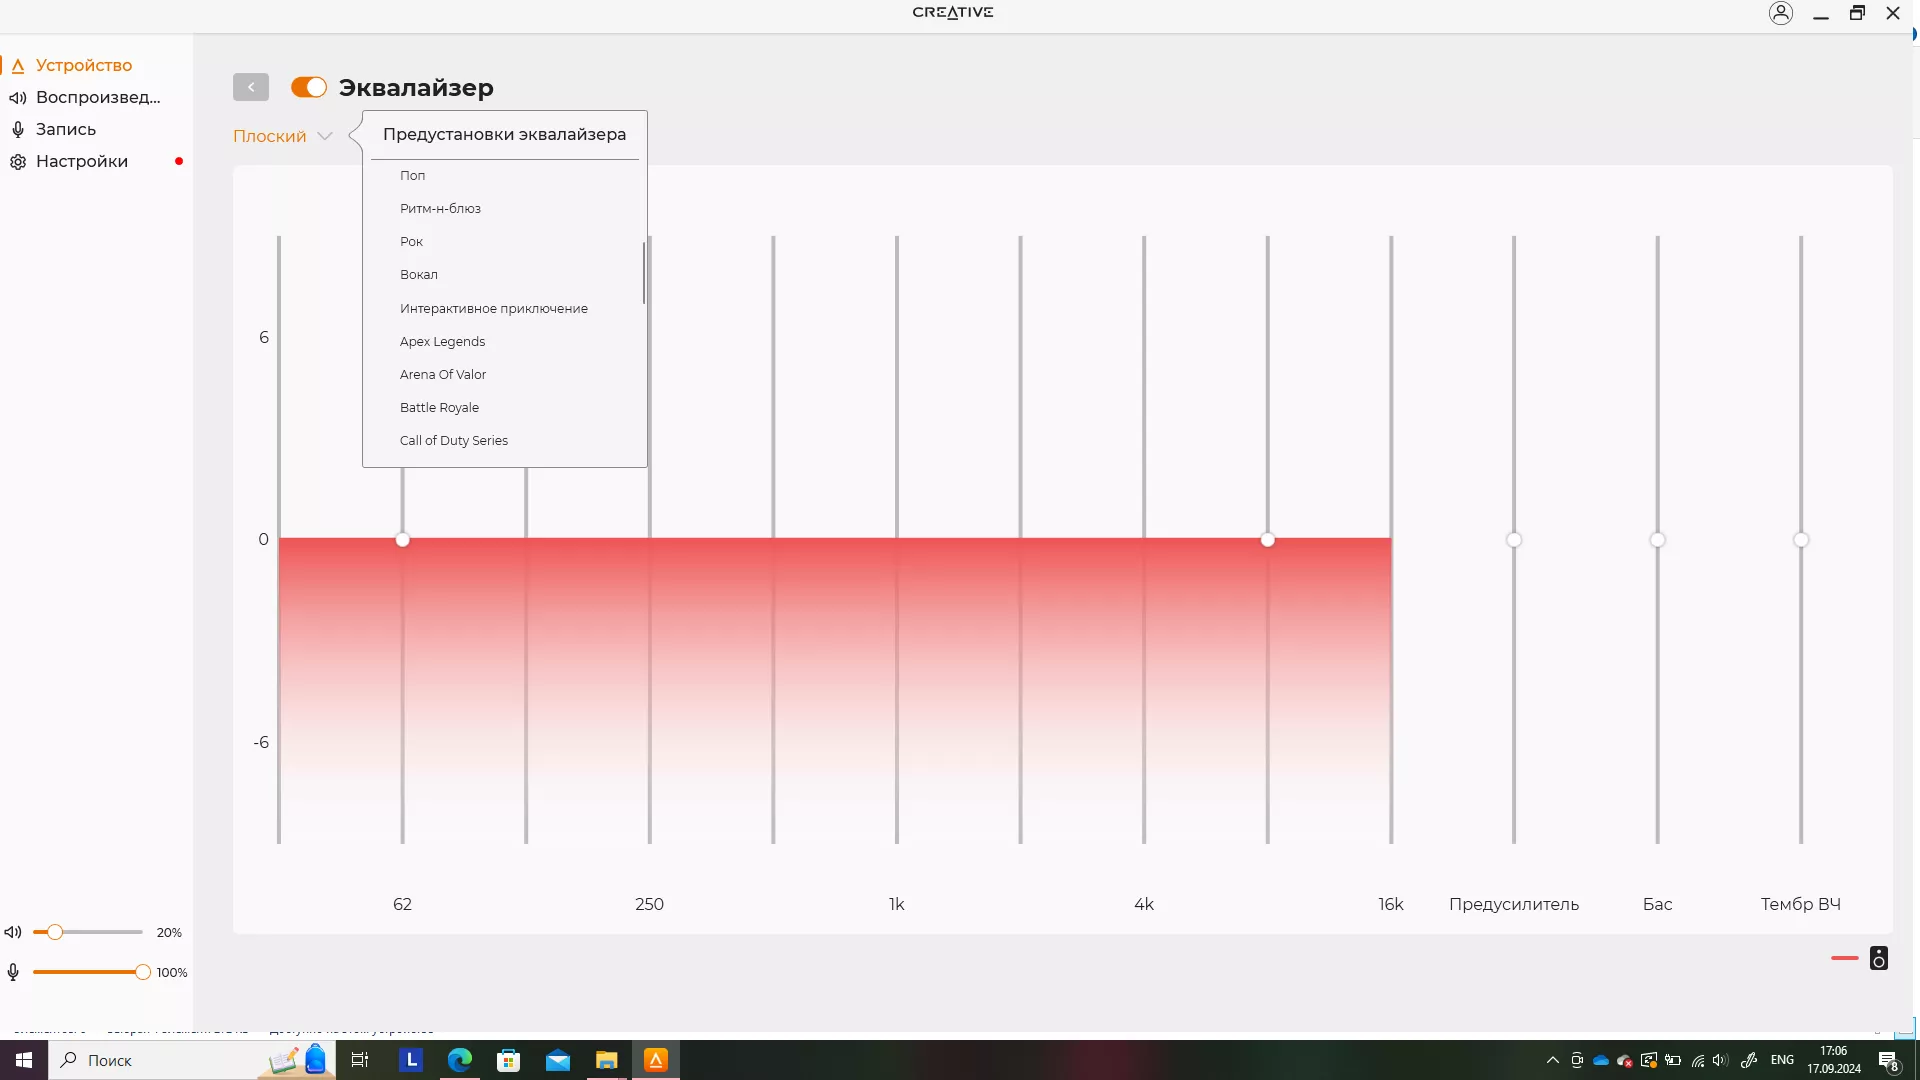Mute the microphone icon beside the 100% slider
The width and height of the screenshot is (1920, 1080).
click(13, 972)
